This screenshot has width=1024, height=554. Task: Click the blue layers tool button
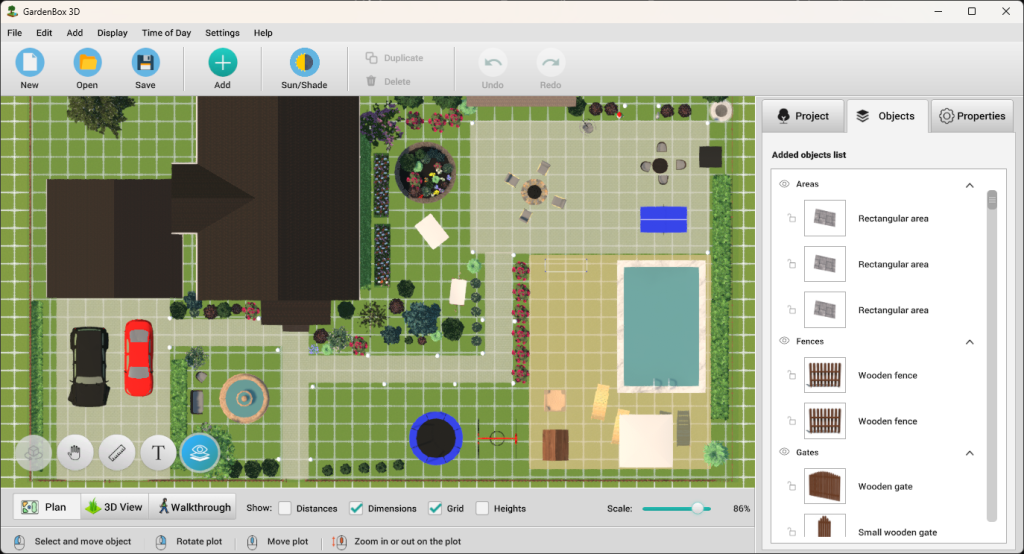click(200, 452)
